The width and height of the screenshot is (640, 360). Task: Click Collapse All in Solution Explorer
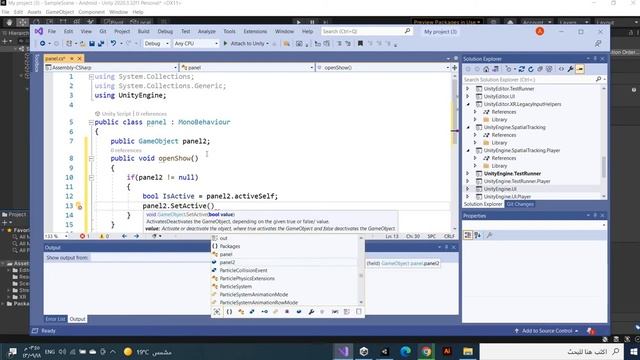(x=540, y=69)
